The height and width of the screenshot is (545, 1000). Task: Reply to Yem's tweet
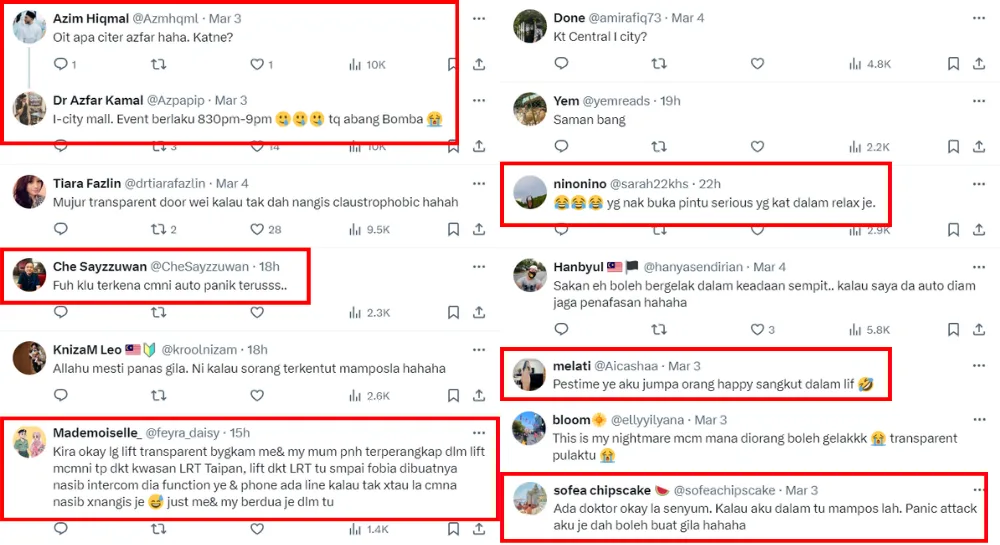[x=561, y=146]
